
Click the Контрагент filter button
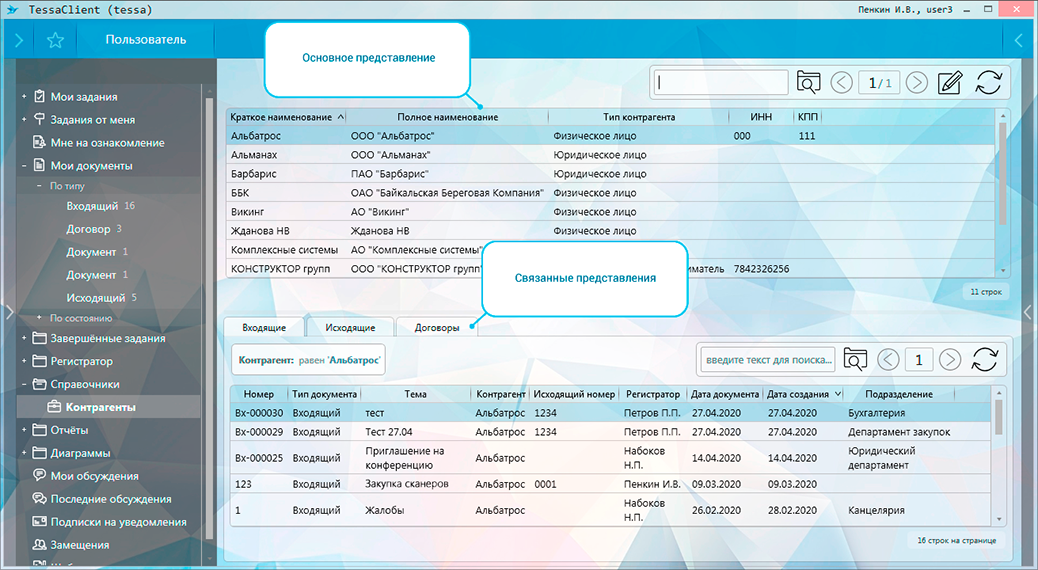coord(308,359)
